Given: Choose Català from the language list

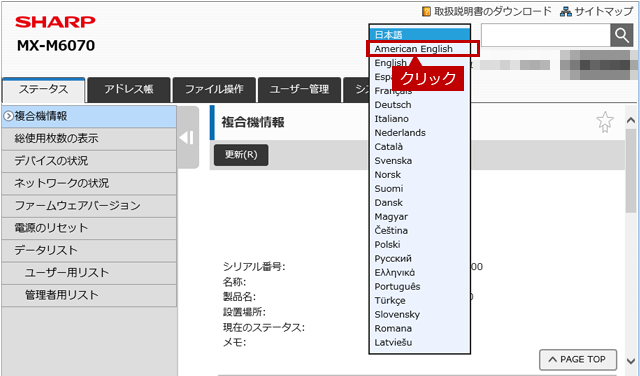Looking at the screenshot, I should [420, 147].
